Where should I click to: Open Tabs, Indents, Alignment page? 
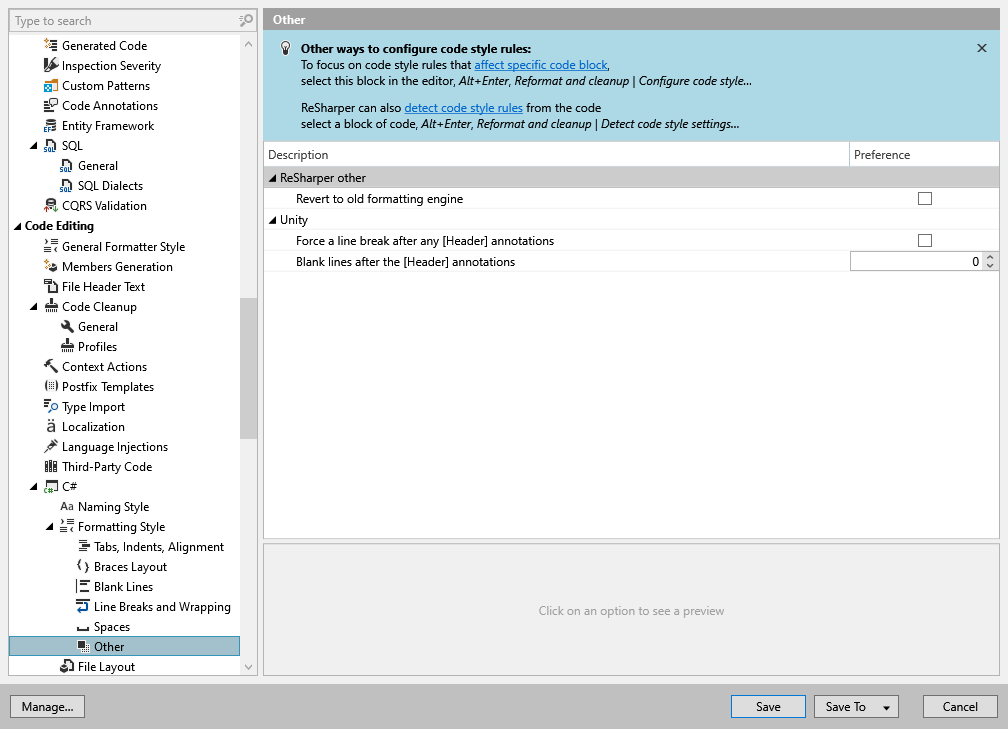point(159,546)
